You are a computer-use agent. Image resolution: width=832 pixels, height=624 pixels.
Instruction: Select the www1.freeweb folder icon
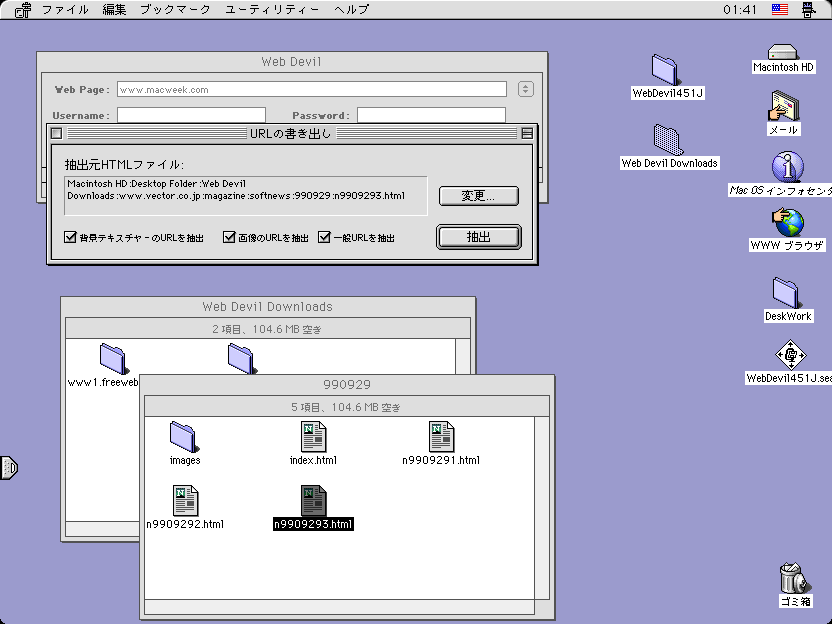[x=113, y=359]
